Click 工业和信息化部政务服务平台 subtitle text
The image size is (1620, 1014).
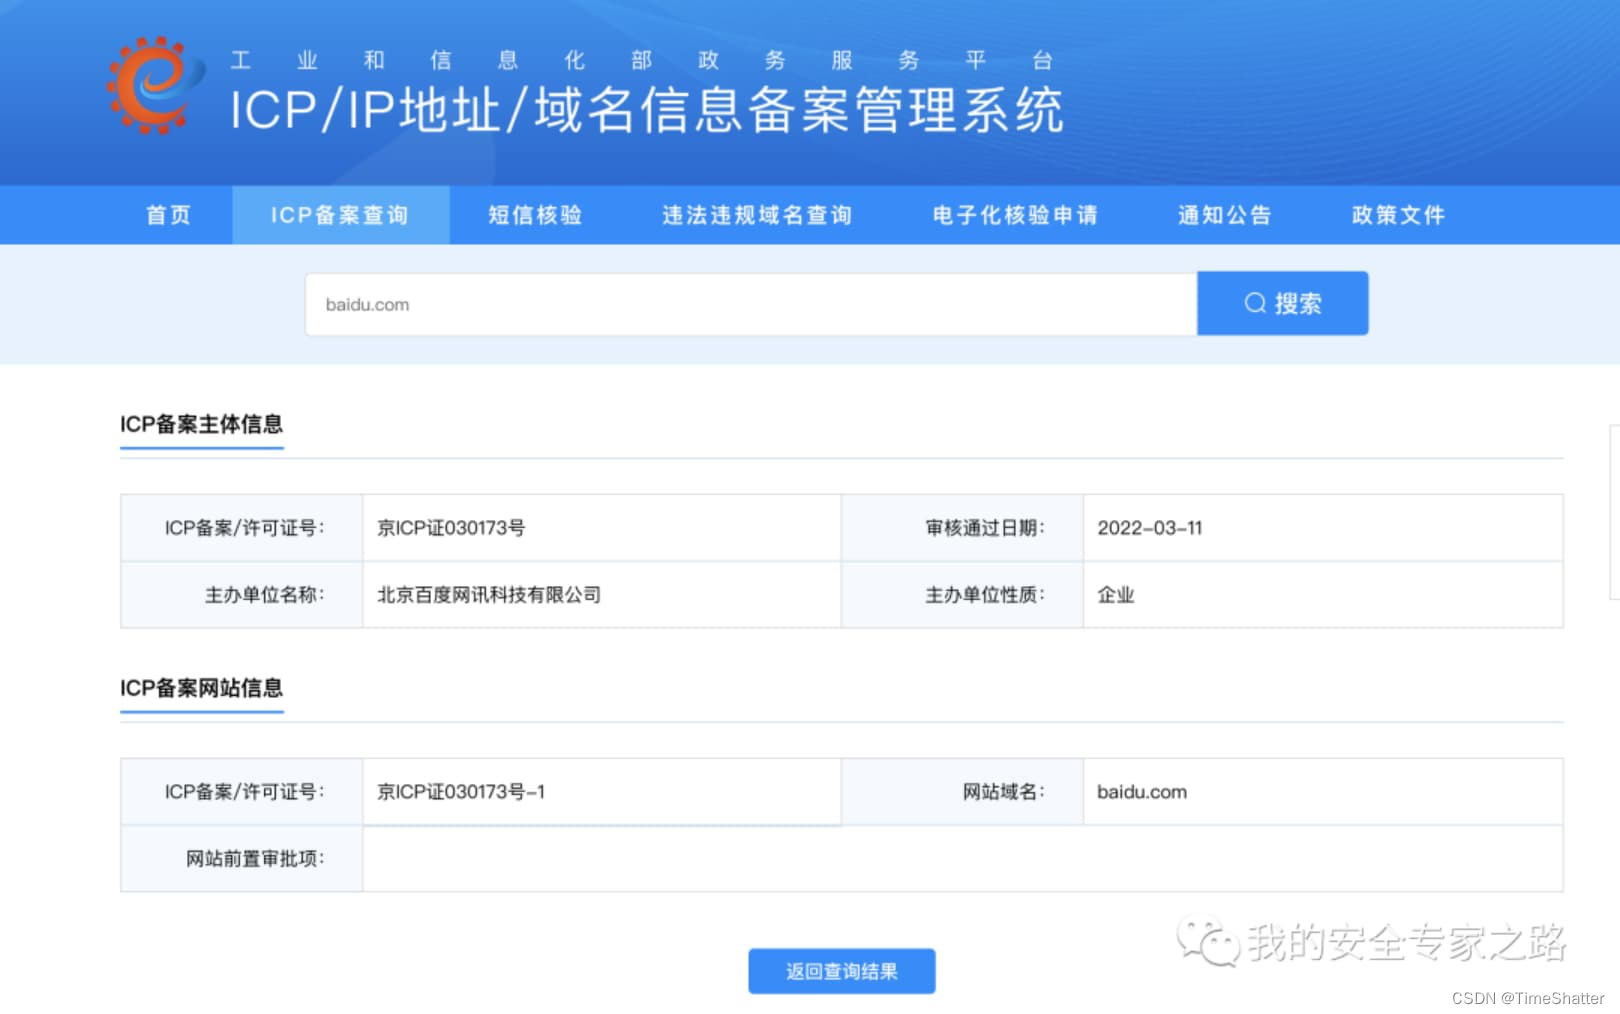(x=642, y=60)
